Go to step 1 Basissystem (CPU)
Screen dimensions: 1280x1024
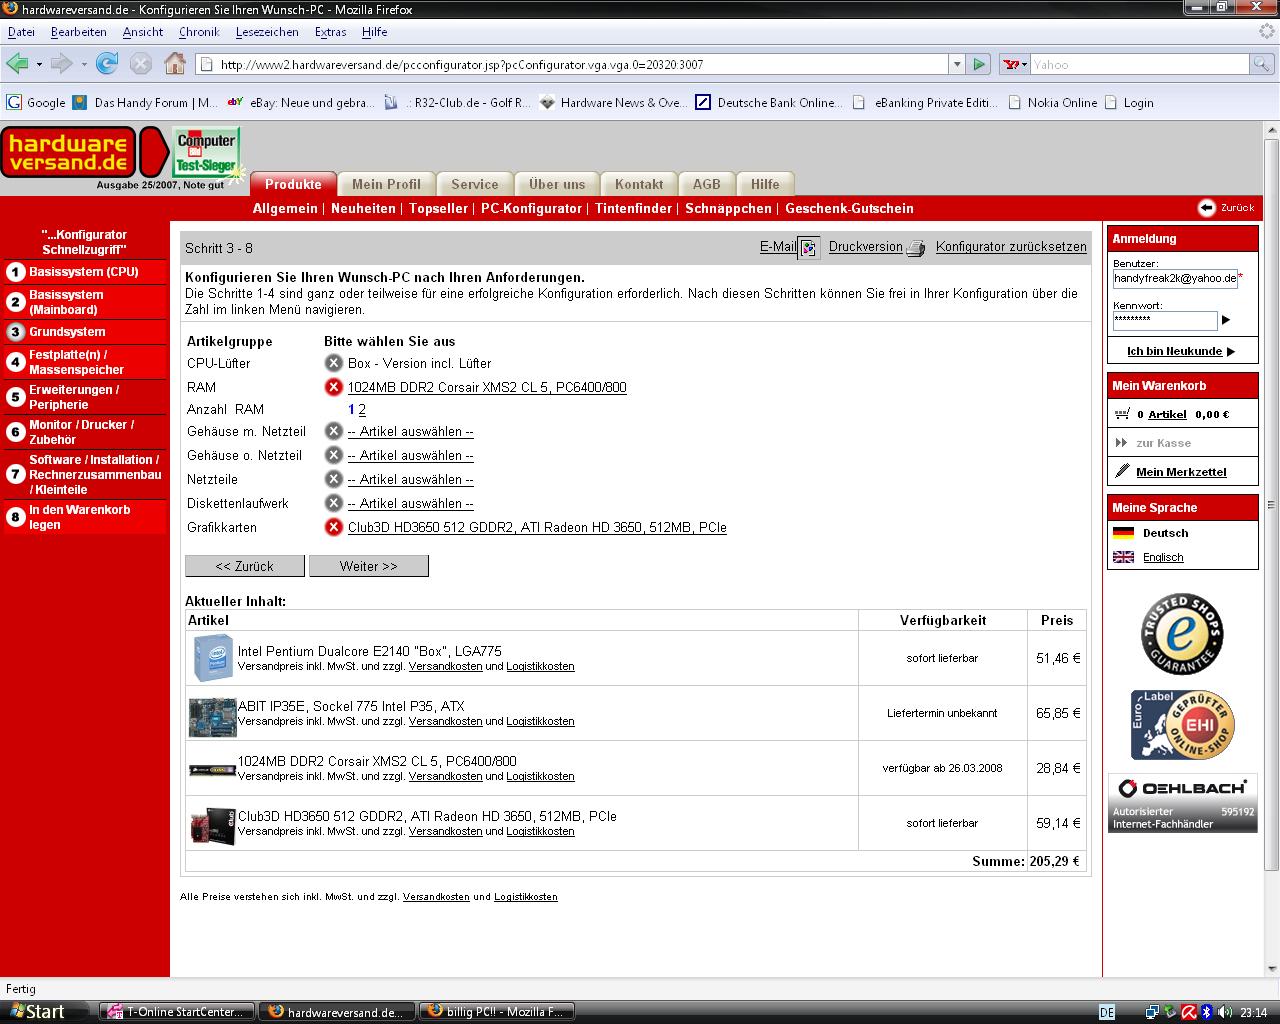click(84, 272)
